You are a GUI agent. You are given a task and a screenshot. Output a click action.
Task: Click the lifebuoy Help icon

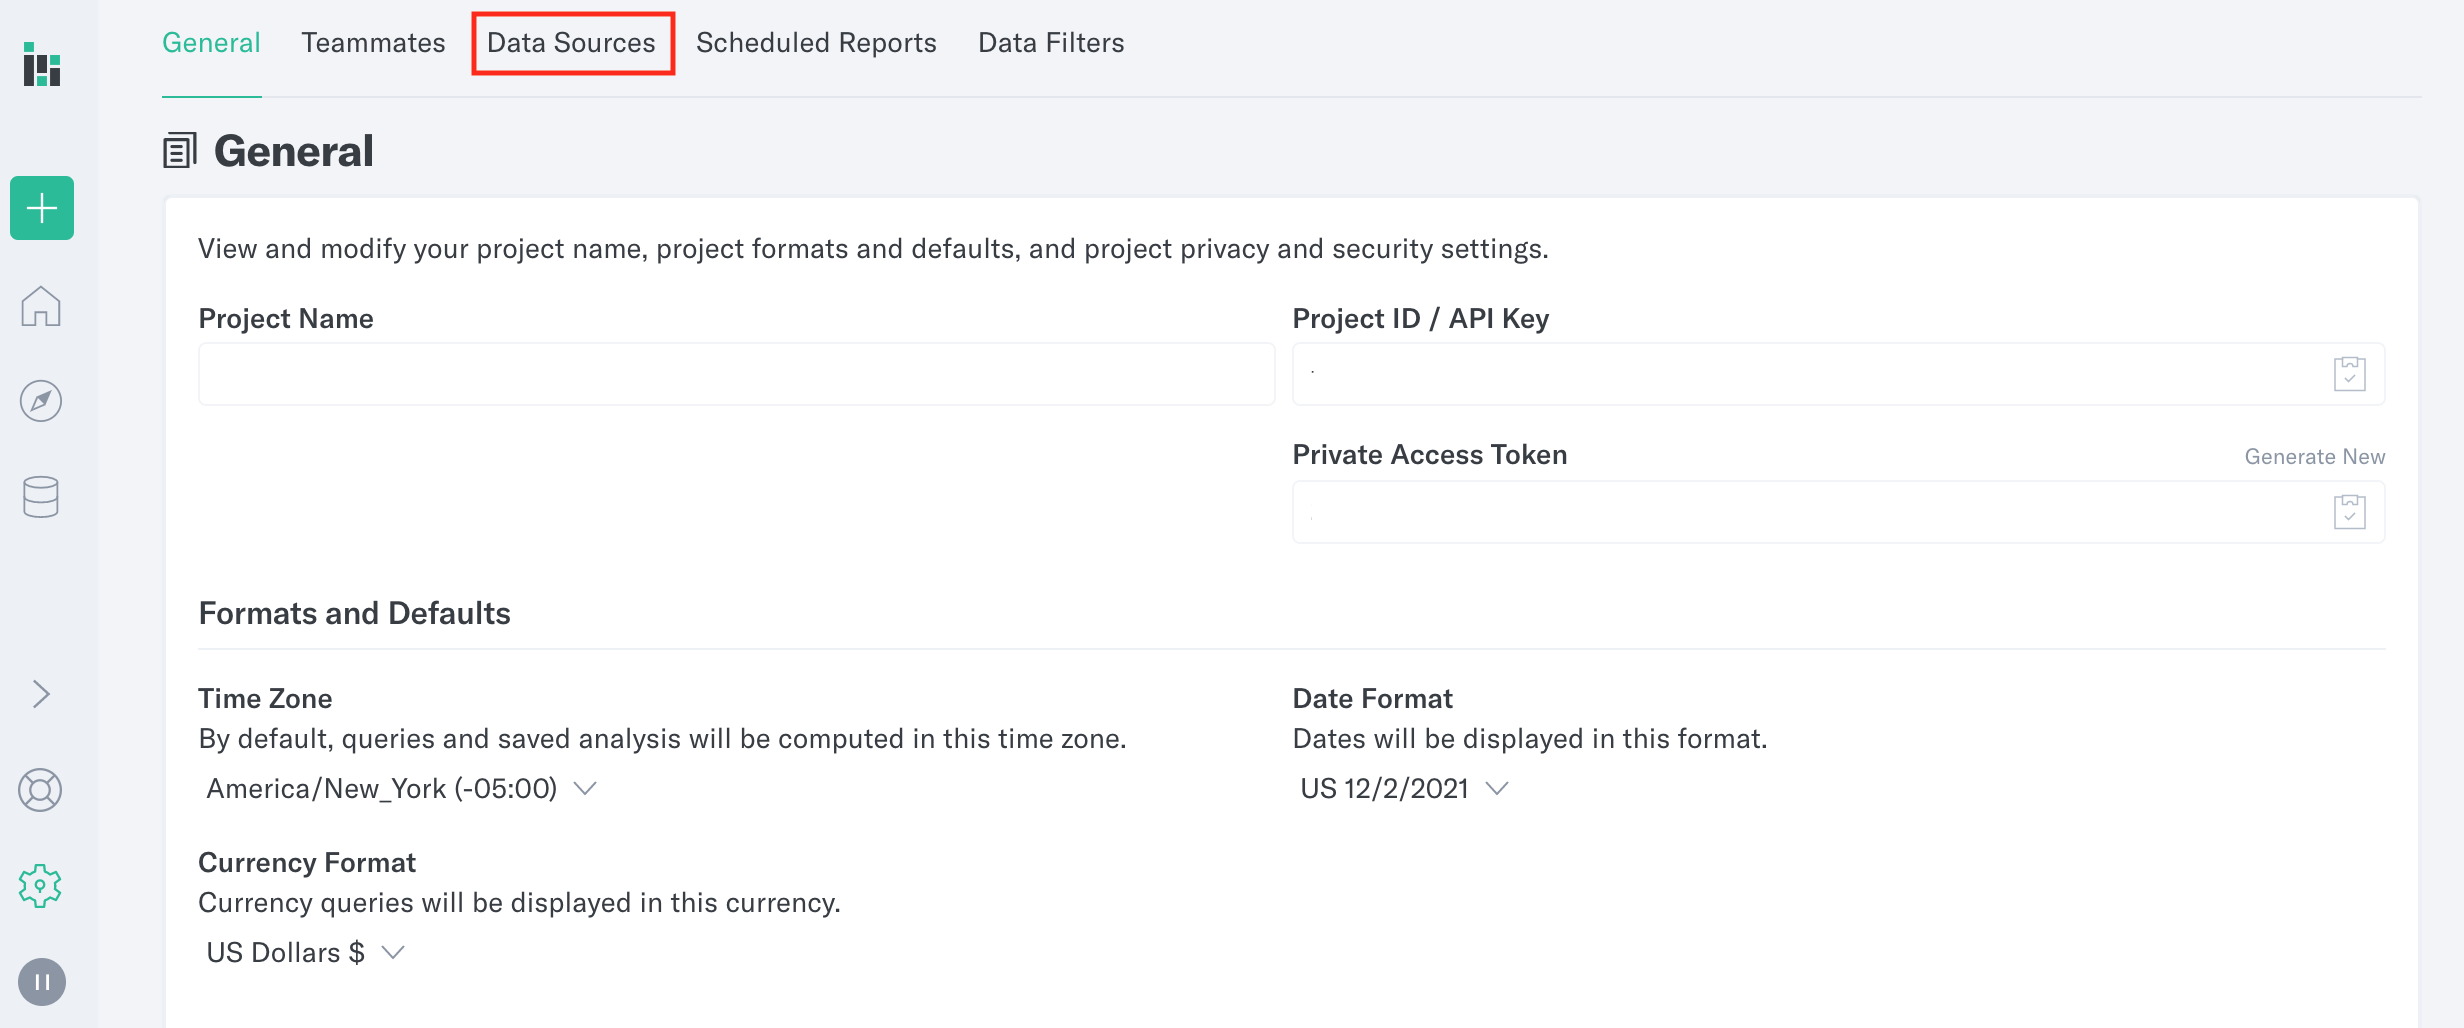[41, 790]
